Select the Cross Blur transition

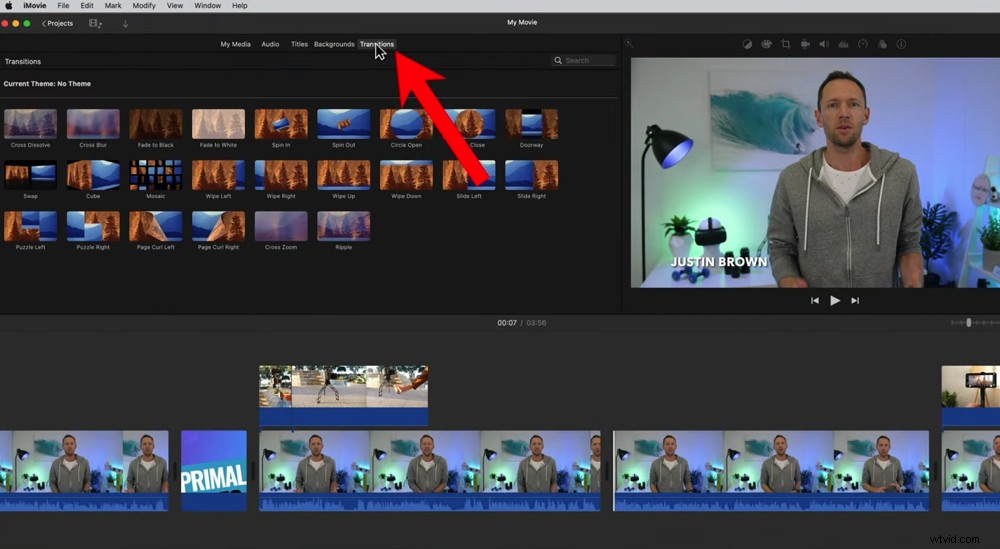tap(93, 124)
